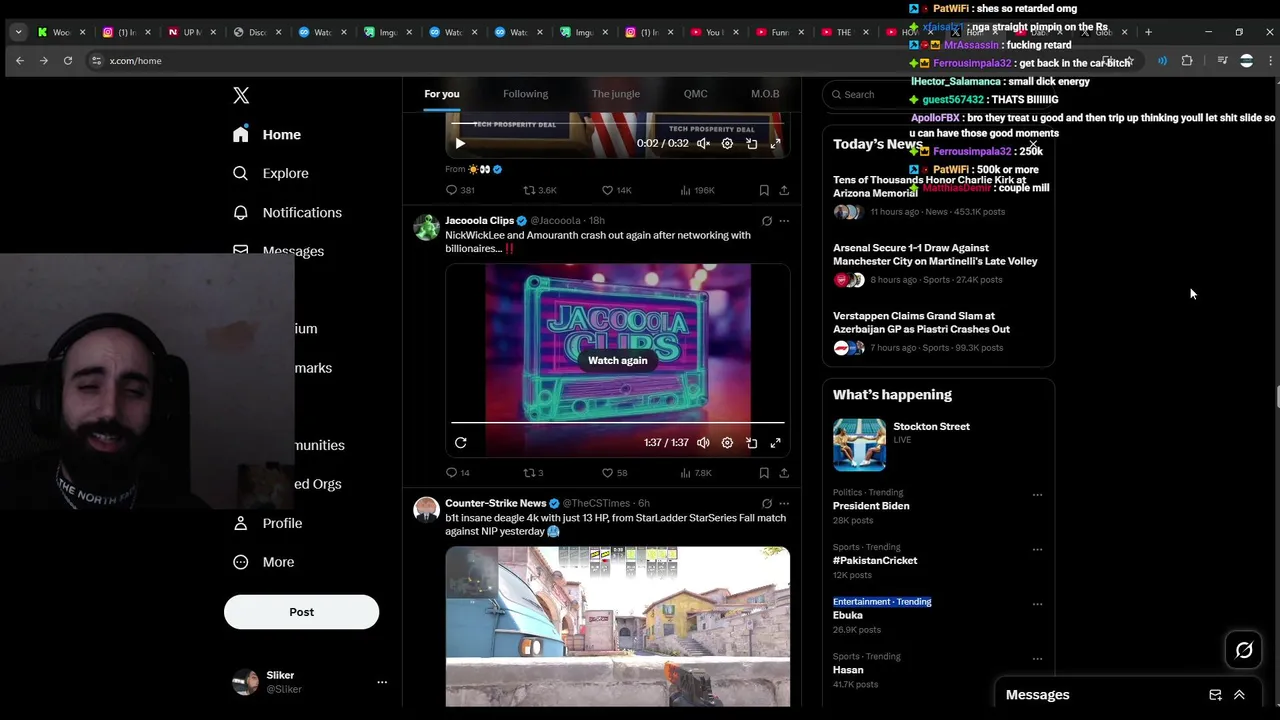This screenshot has width=1280, height=720.
Task: Compose new message in Messages drawer
Action: pos(1215,695)
